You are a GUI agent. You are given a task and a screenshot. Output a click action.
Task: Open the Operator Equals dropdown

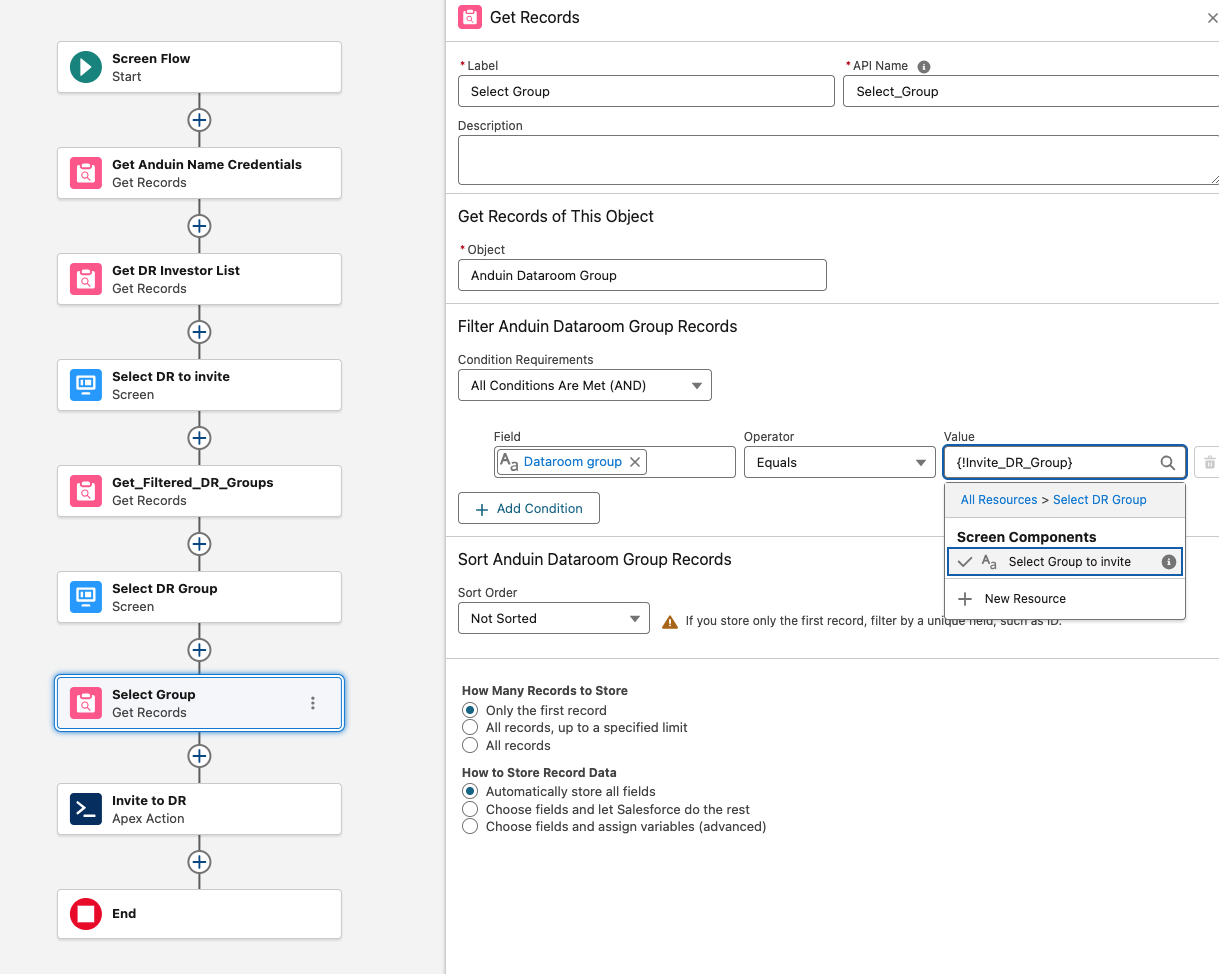point(839,462)
